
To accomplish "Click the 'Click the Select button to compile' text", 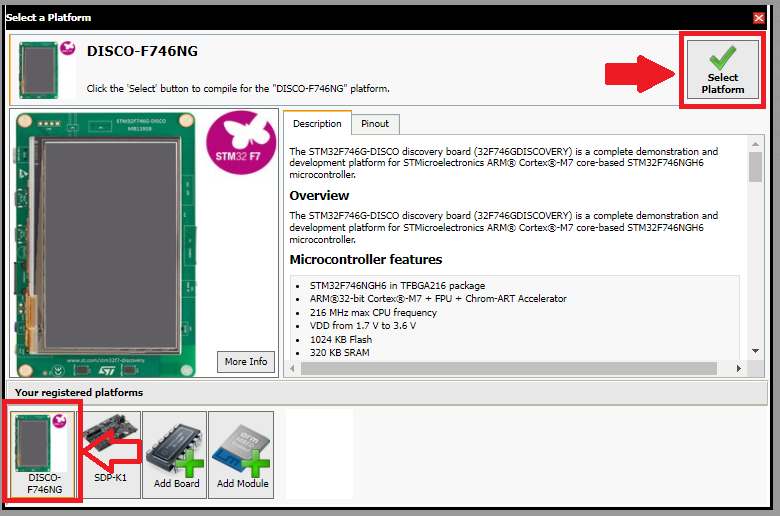I will (x=238, y=89).
